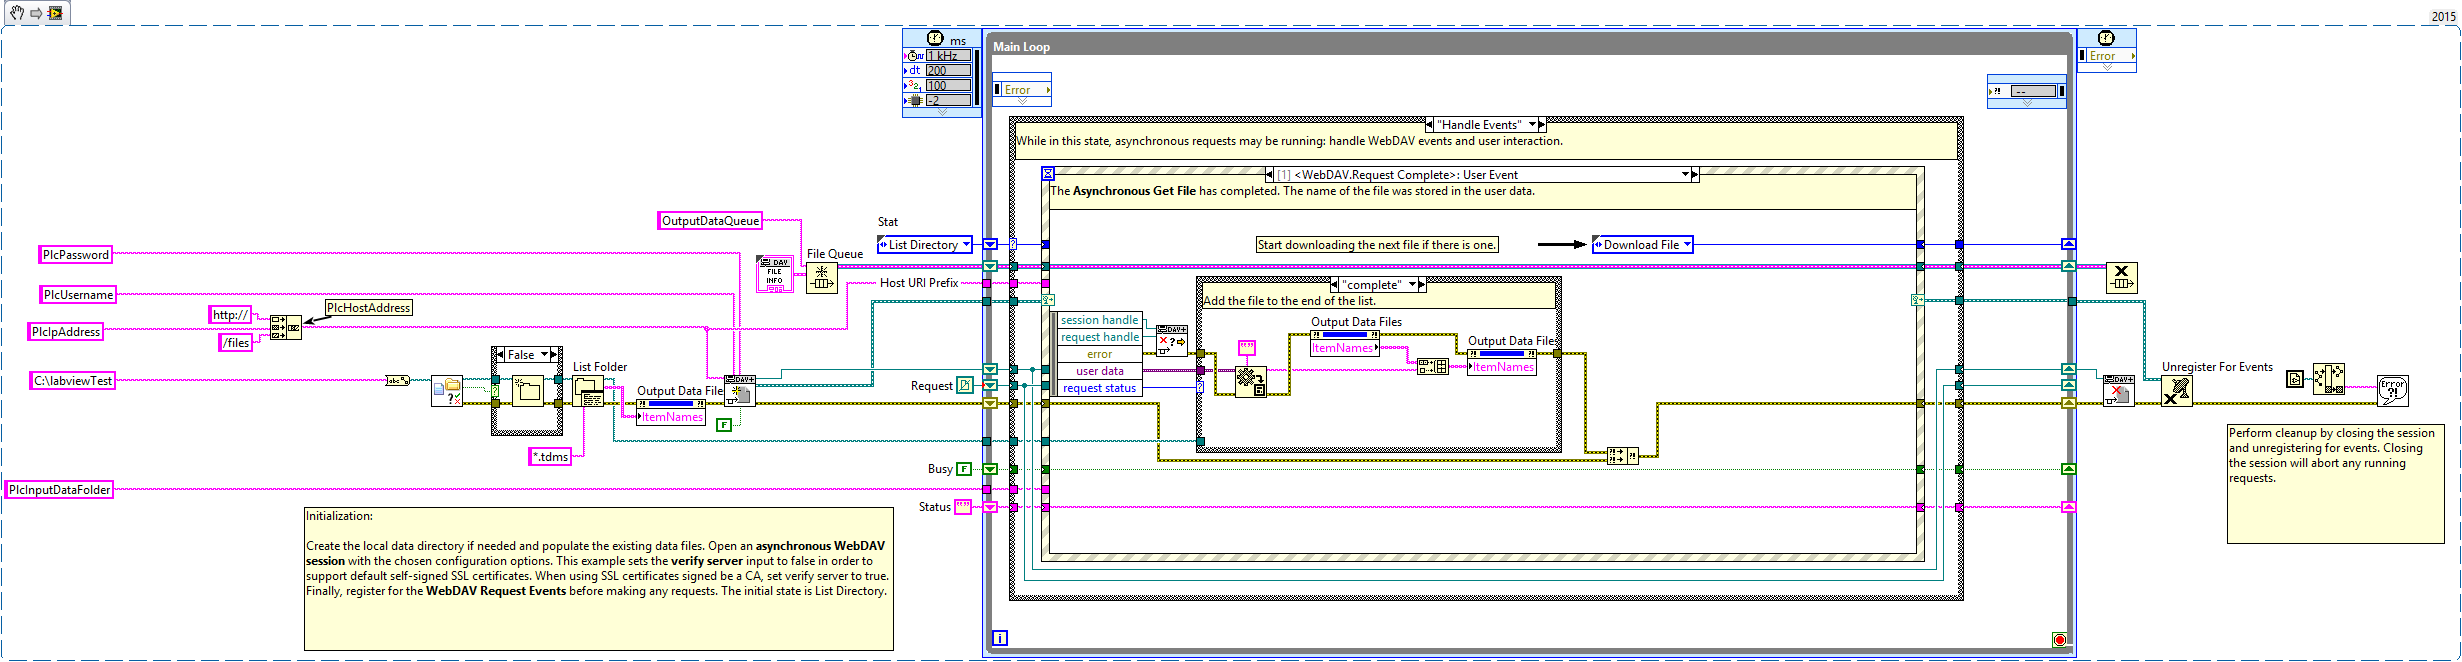Open the "complete" case selector dropdown

point(1412,285)
